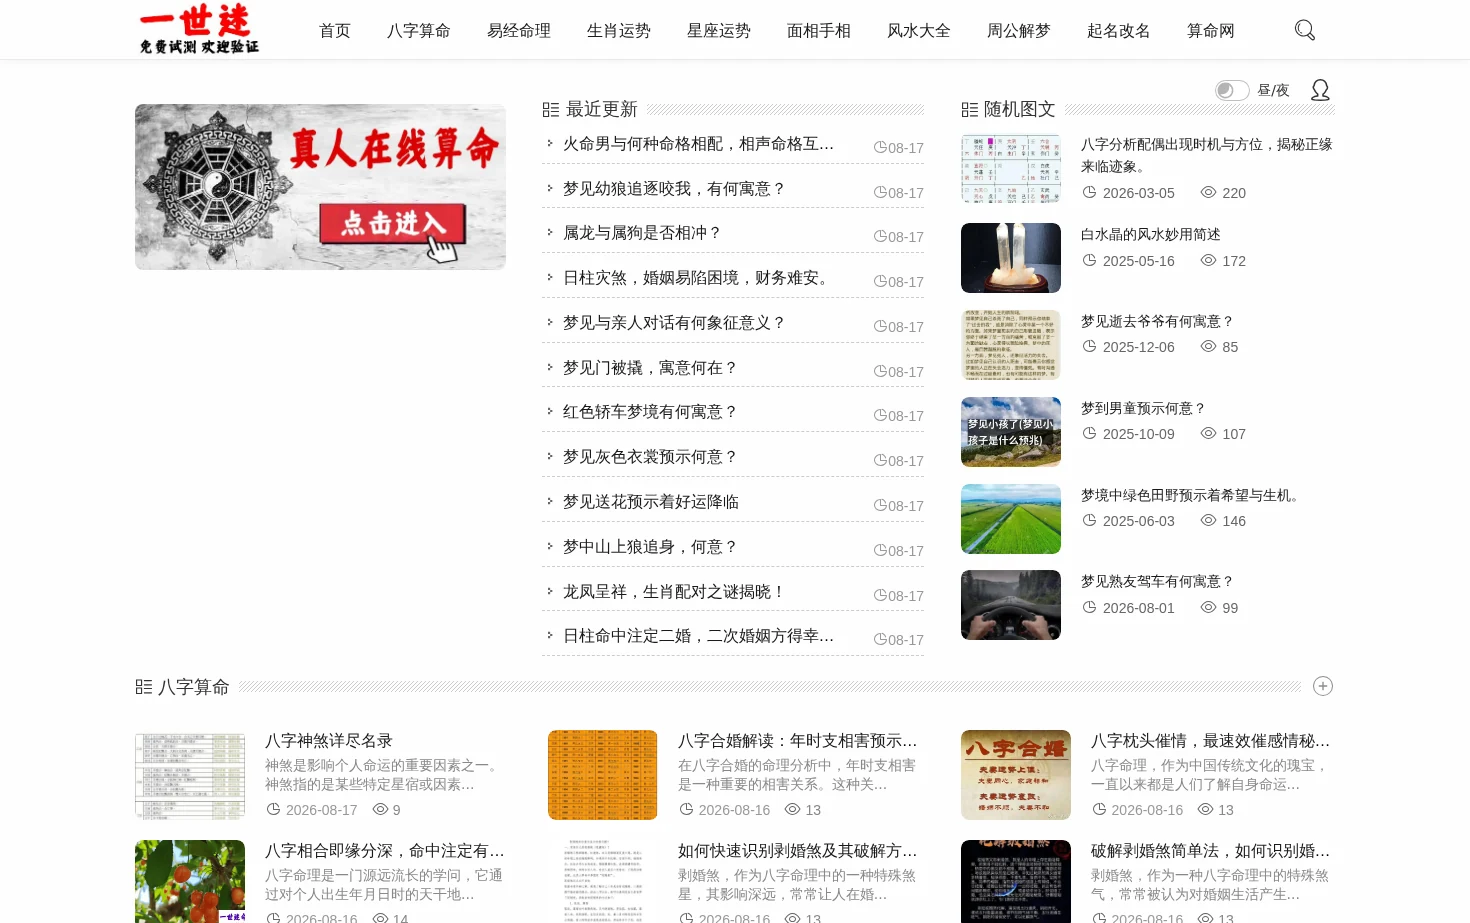The image size is (1470, 923).
Task: Open 梦到男童预示何意？ article title
Action: pyautogui.click(x=1144, y=409)
